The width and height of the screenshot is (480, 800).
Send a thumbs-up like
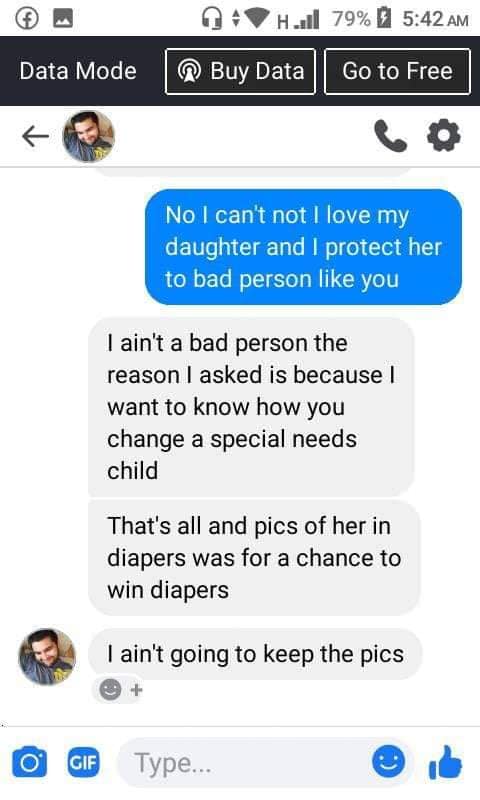pos(445,763)
